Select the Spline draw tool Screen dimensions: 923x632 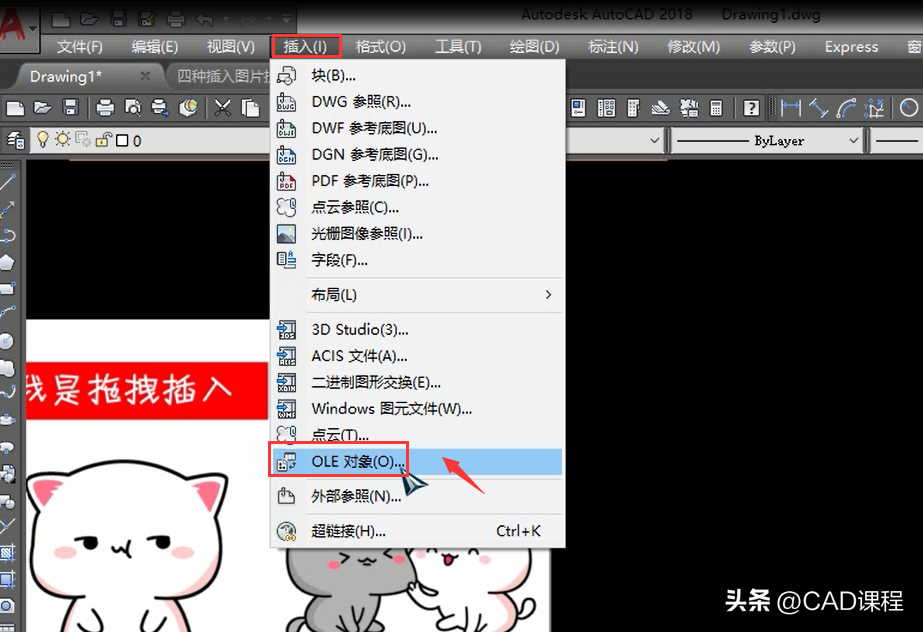click(7, 393)
